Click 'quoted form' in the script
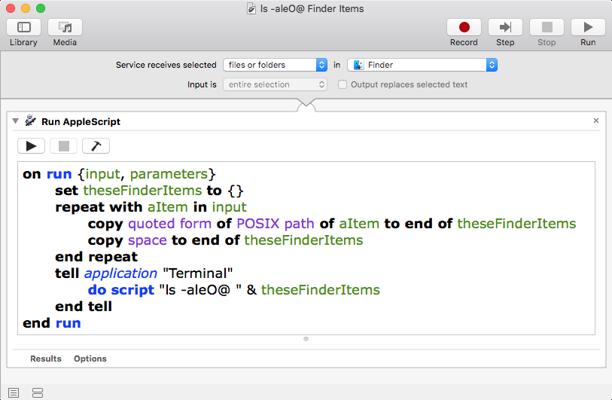Screen dimensions: 612x400 point(170,224)
